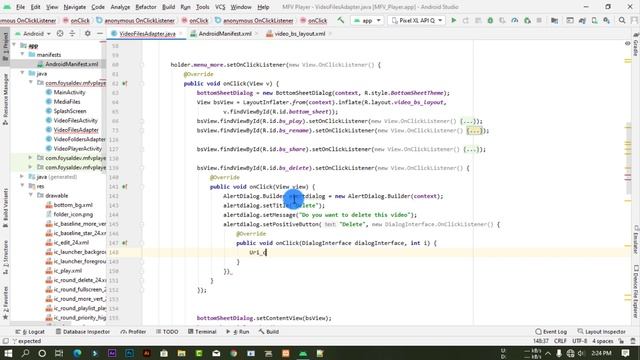Open the Event Log

pyautogui.click(x=551, y=332)
